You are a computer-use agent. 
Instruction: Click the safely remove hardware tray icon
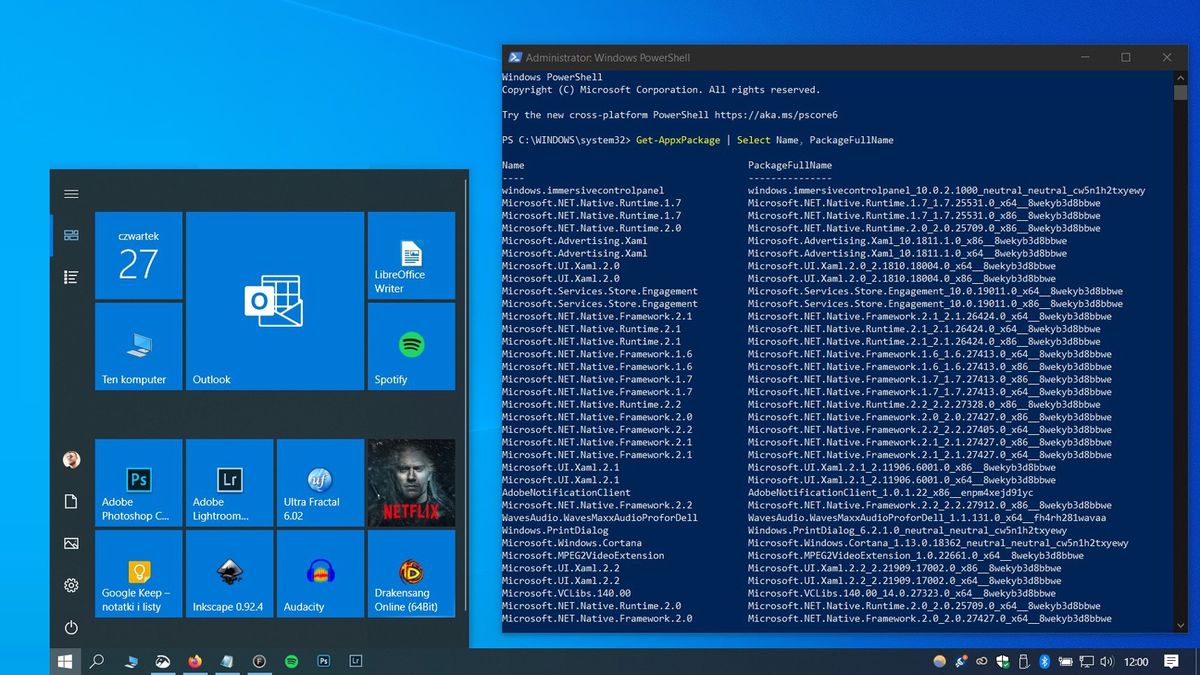coord(1023,661)
